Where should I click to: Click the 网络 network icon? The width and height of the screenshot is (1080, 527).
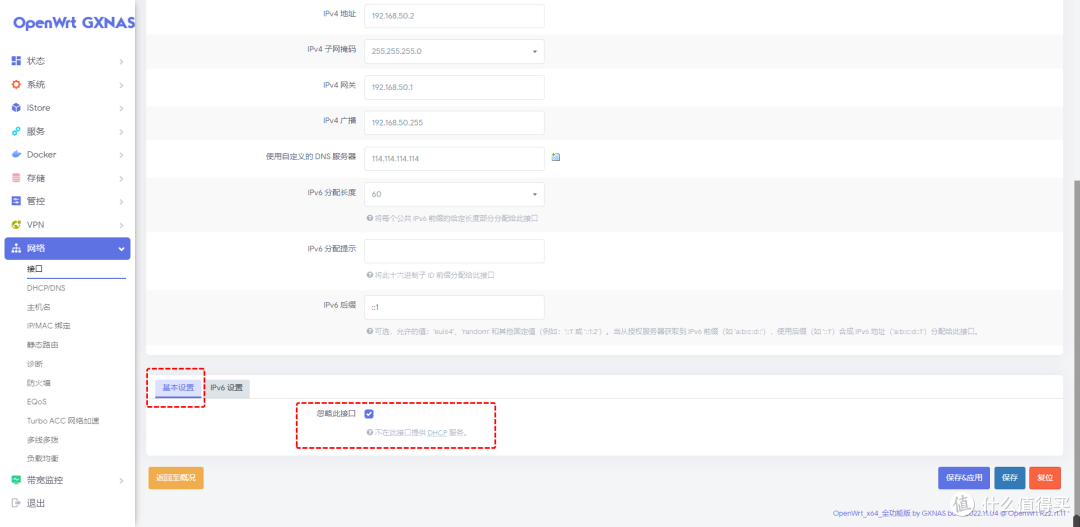point(17,249)
